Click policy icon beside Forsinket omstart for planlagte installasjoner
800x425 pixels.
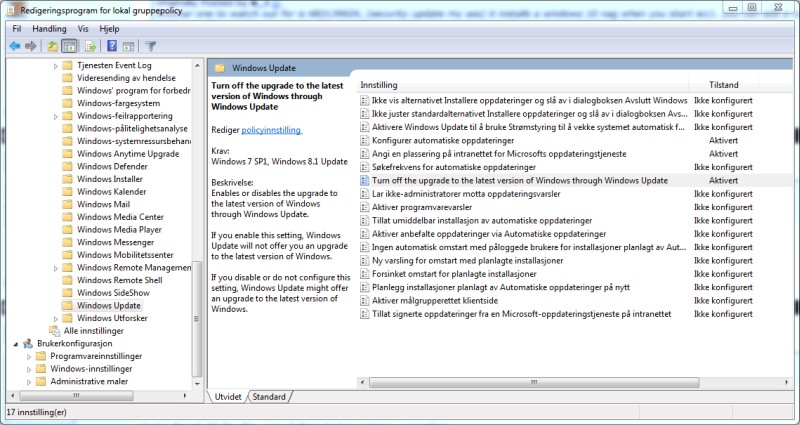click(x=364, y=274)
